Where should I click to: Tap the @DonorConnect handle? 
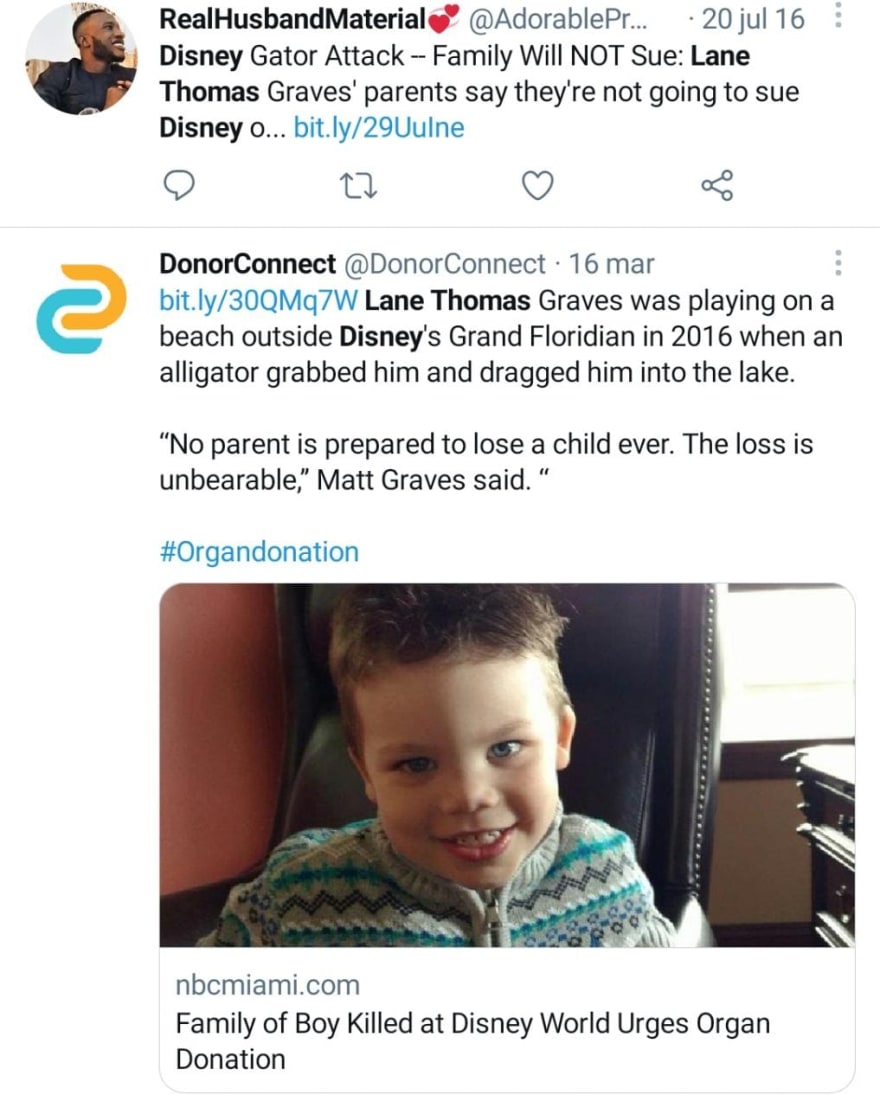point(444,264)
